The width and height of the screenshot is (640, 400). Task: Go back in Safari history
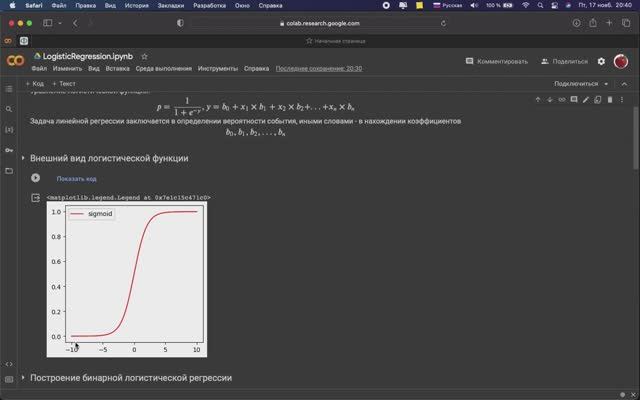pos(75,23)
